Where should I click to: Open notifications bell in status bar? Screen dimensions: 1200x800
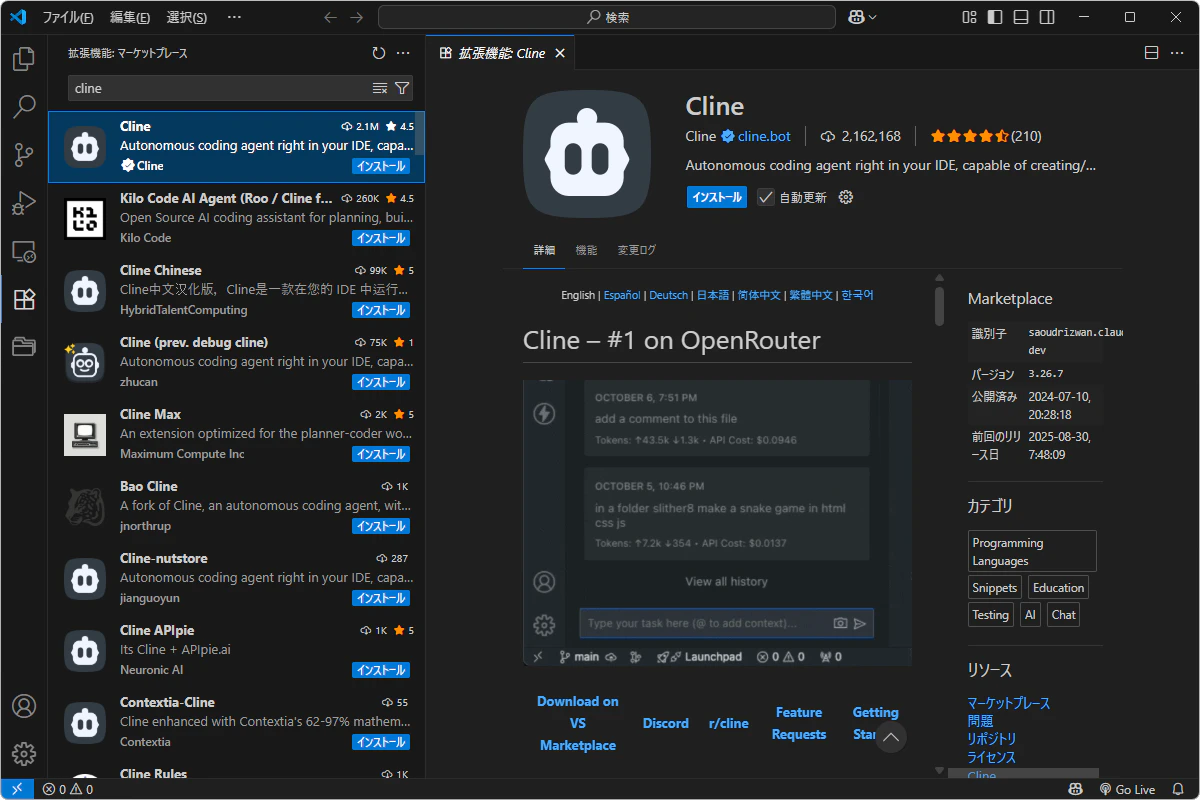click(x=1177, y=789)
